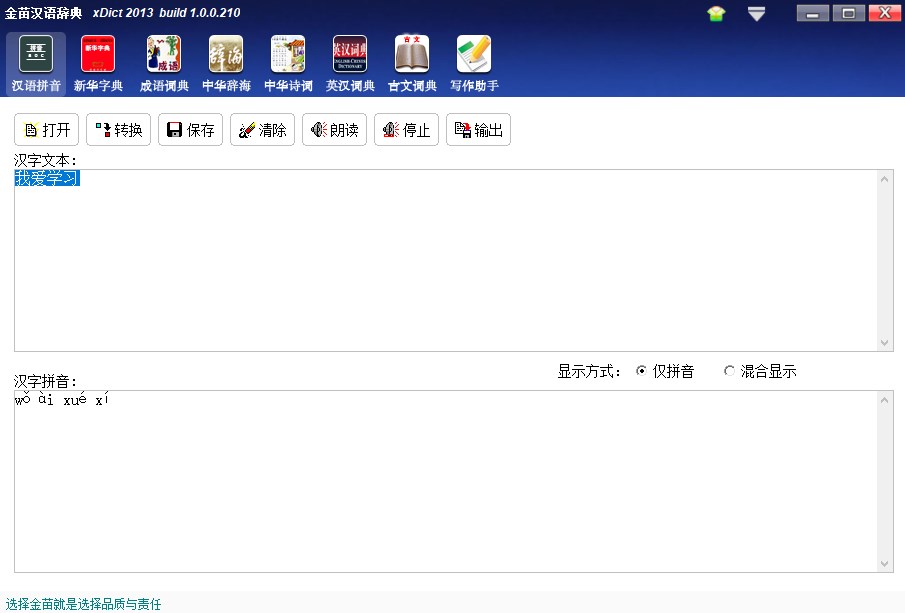Image resolution: width=905 pixels, height=613 pixels.
Task: Click the highlighted text 我爱学习
Action: pyautogui.click(x=47, y=178)
